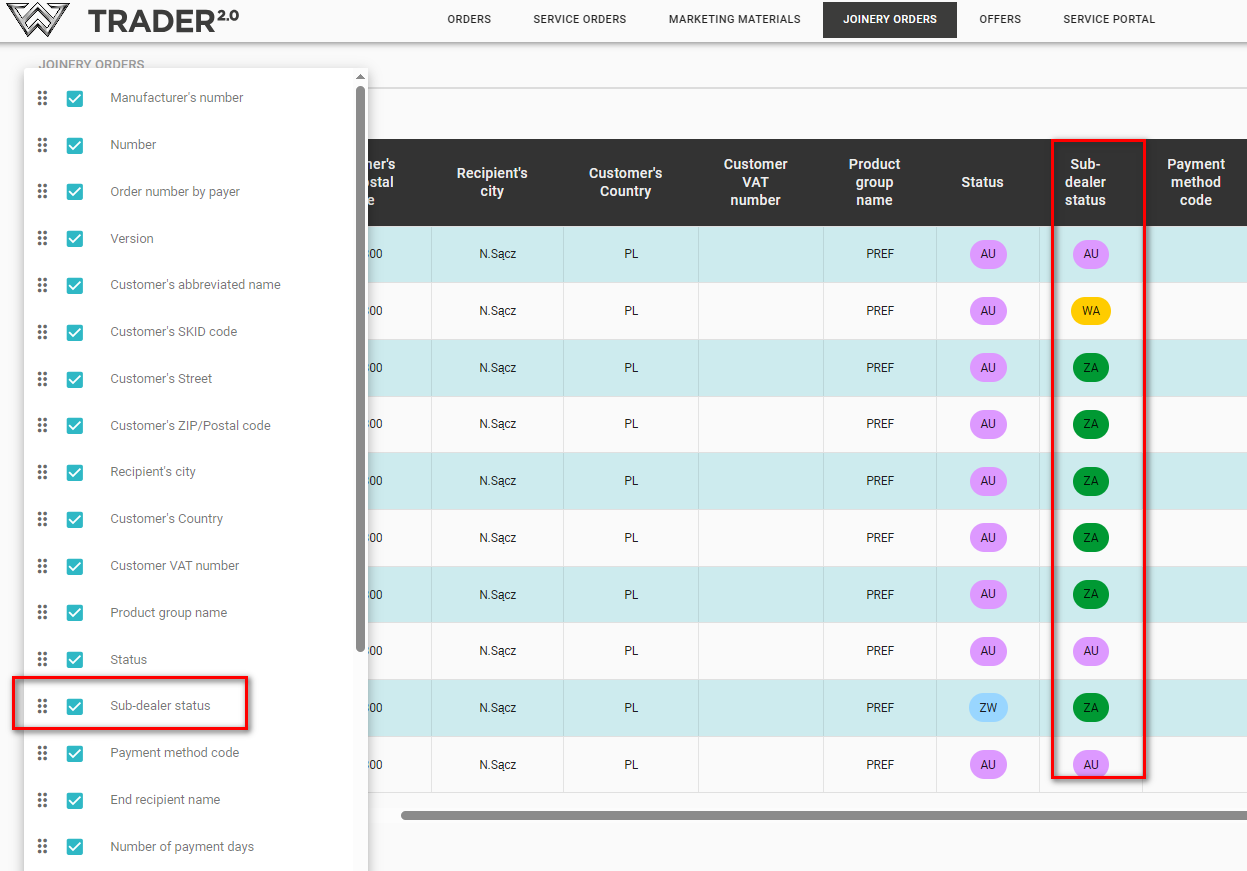Click the Trader 2.0 logo
Image resolution: width=1247 pixels, height=871 pixels.
coord(122,19)
